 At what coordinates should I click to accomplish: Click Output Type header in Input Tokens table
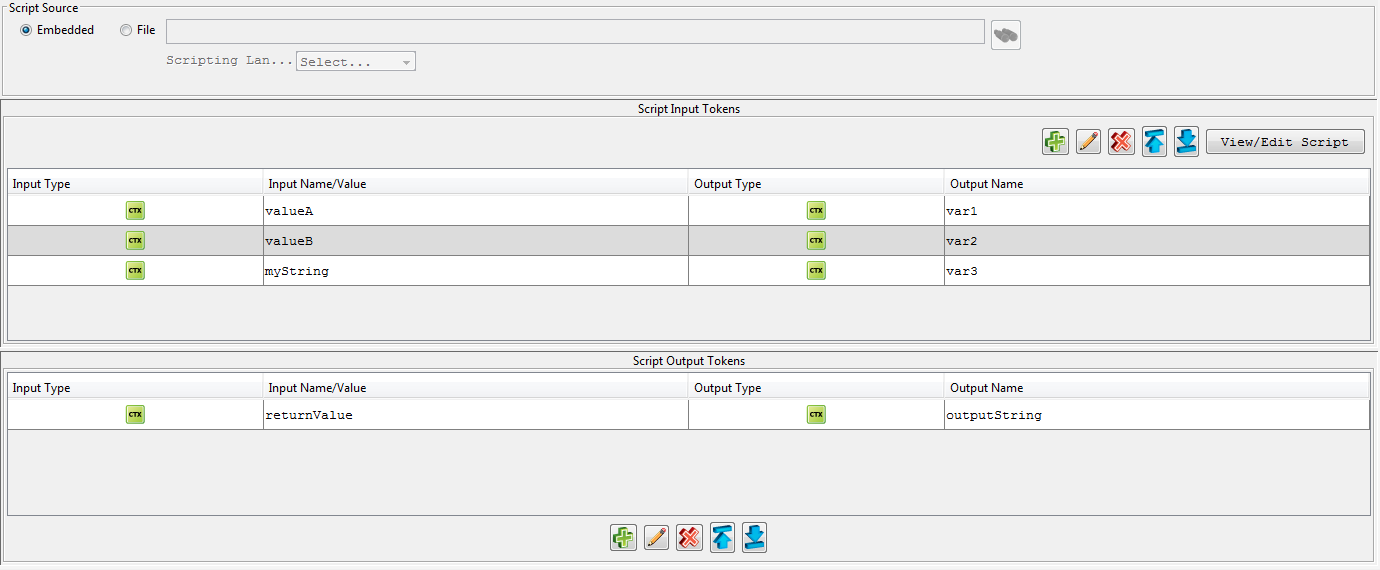[x=816, y=183]
